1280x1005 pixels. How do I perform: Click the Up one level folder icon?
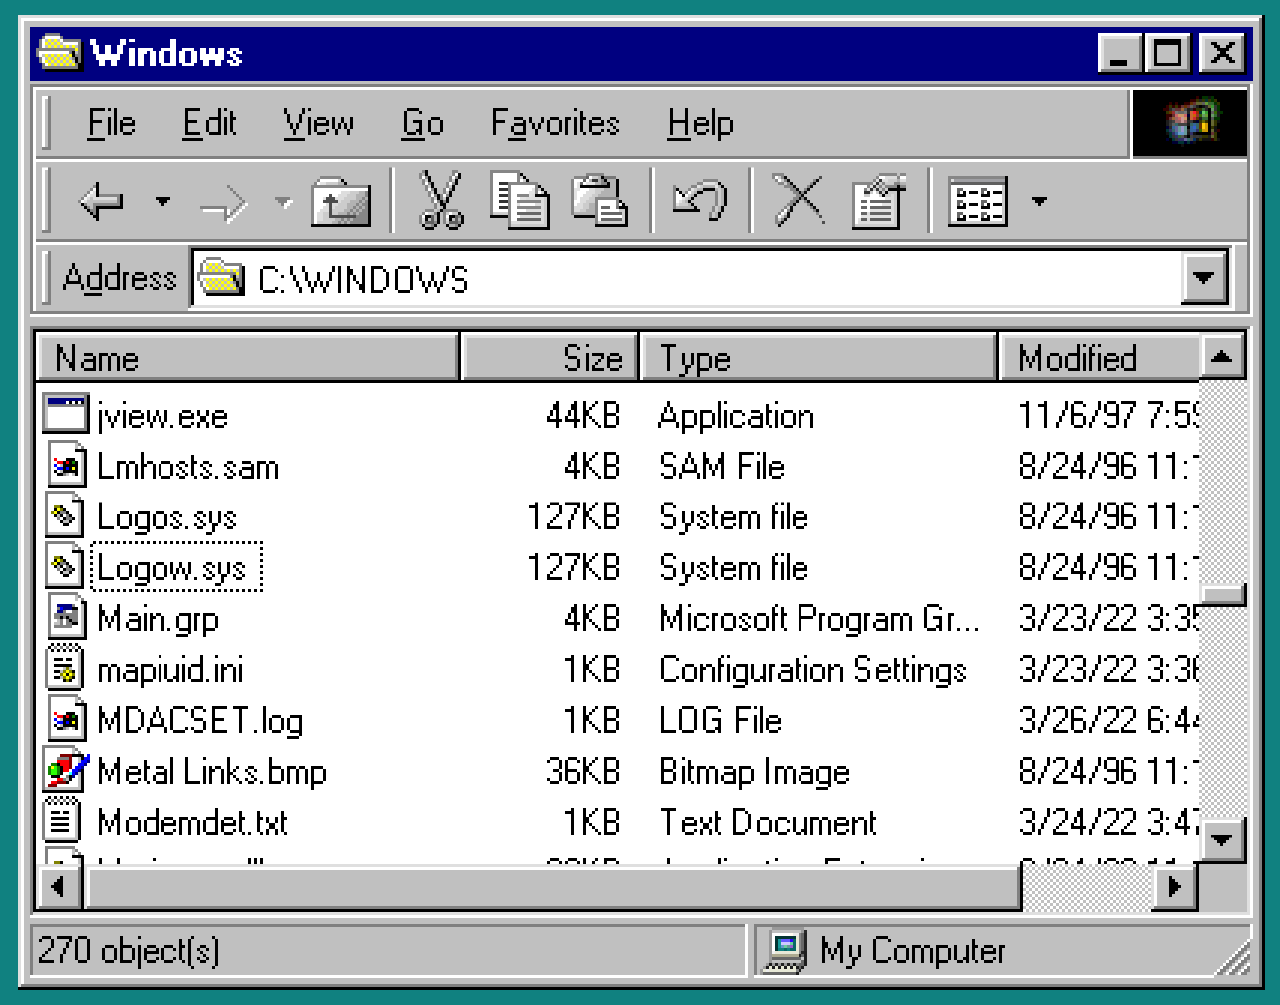340,200
